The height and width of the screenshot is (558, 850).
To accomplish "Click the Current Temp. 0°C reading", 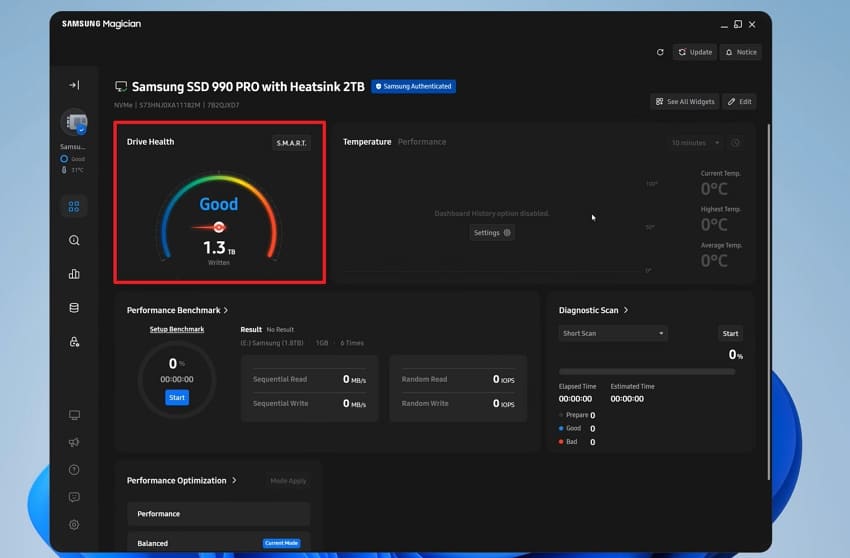I will click(714, 189).
